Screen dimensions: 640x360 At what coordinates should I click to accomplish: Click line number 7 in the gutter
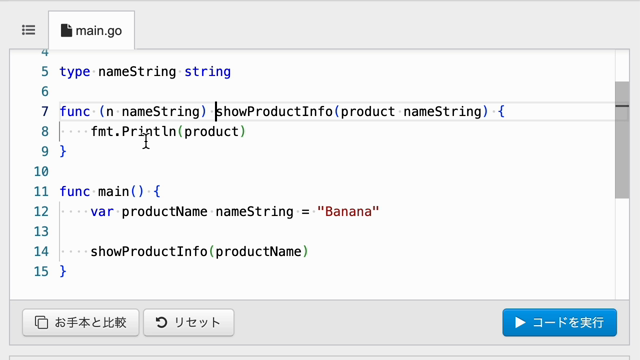44,111
